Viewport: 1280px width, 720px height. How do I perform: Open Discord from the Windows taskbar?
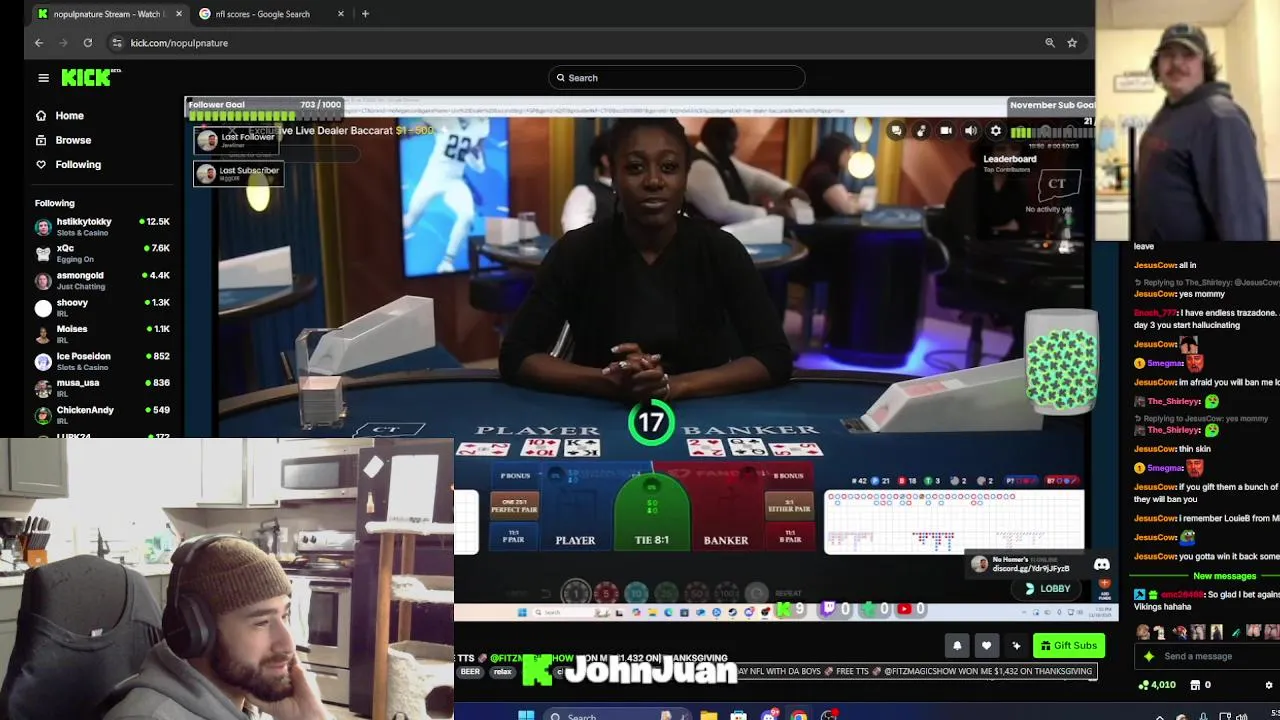pyautogui.click(x=768, y=715)
